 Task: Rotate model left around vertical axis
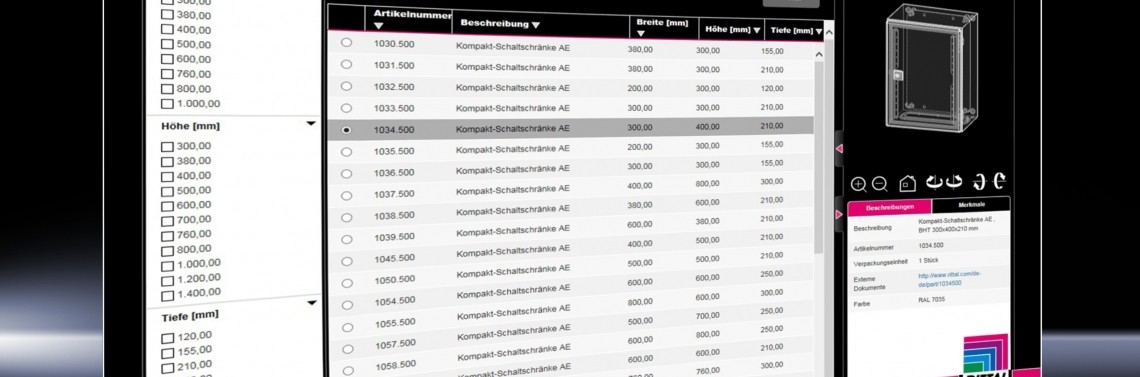click(x=934, y=182)
